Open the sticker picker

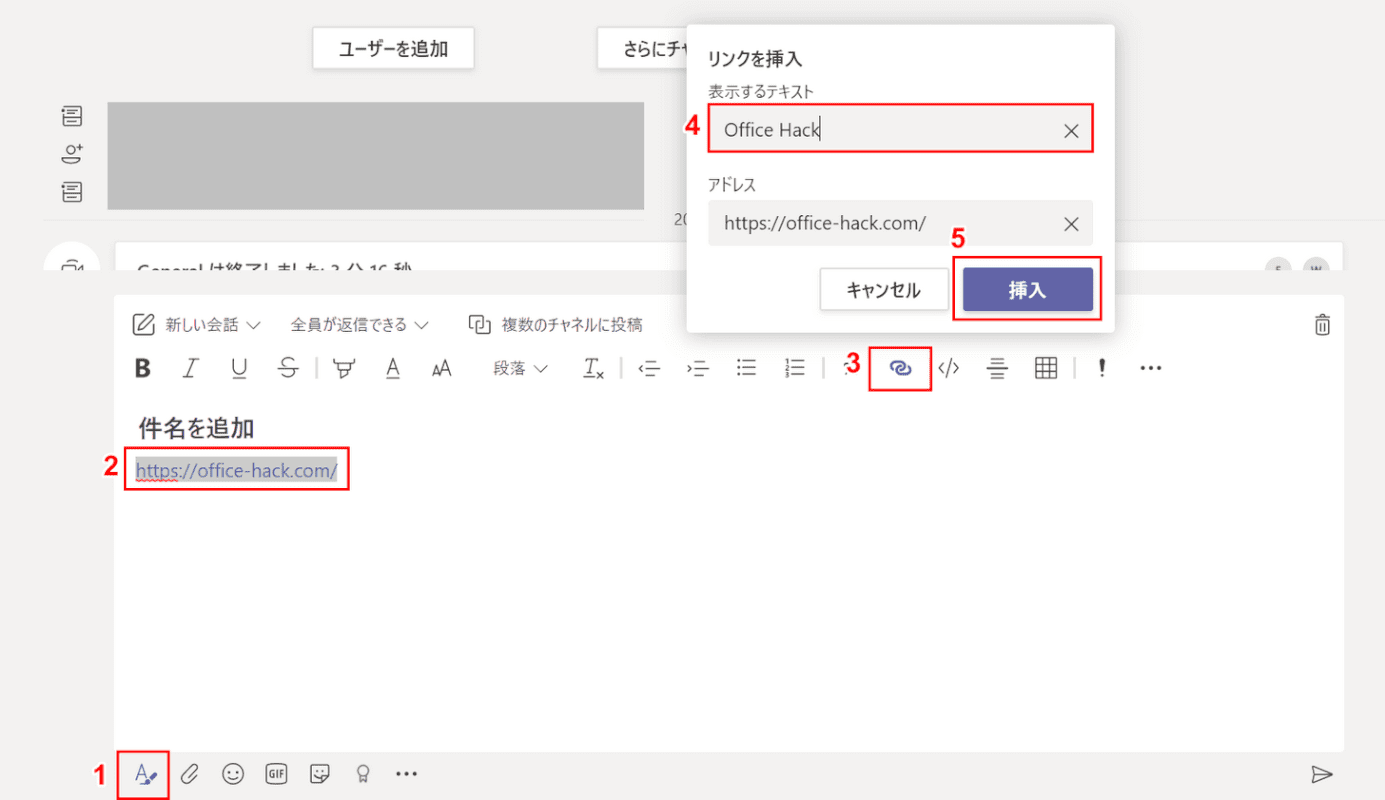coord(320,774)
